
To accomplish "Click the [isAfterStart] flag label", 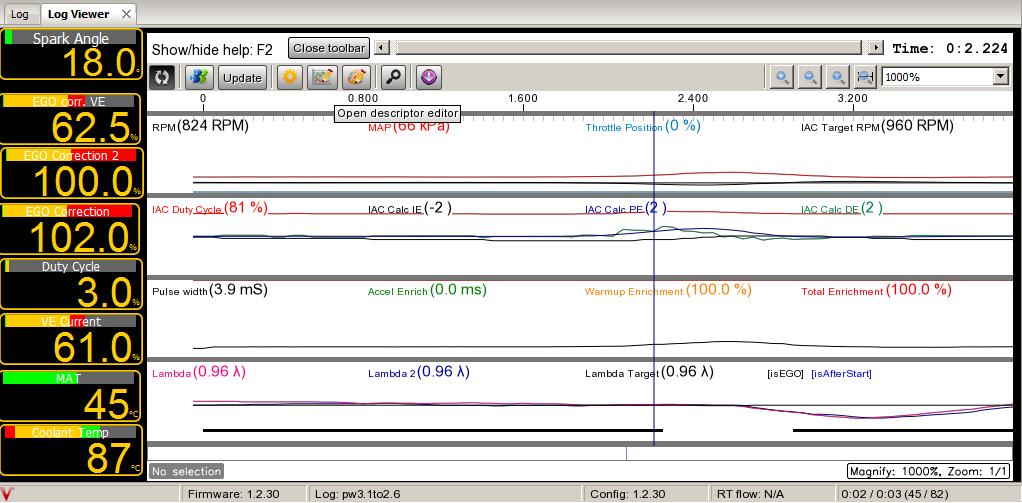I will coord(841,374).
